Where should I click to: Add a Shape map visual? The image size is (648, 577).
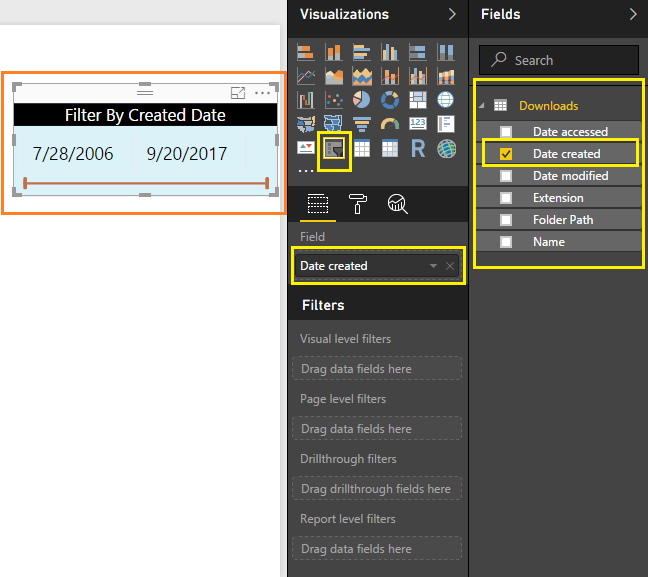click(334, 124)
